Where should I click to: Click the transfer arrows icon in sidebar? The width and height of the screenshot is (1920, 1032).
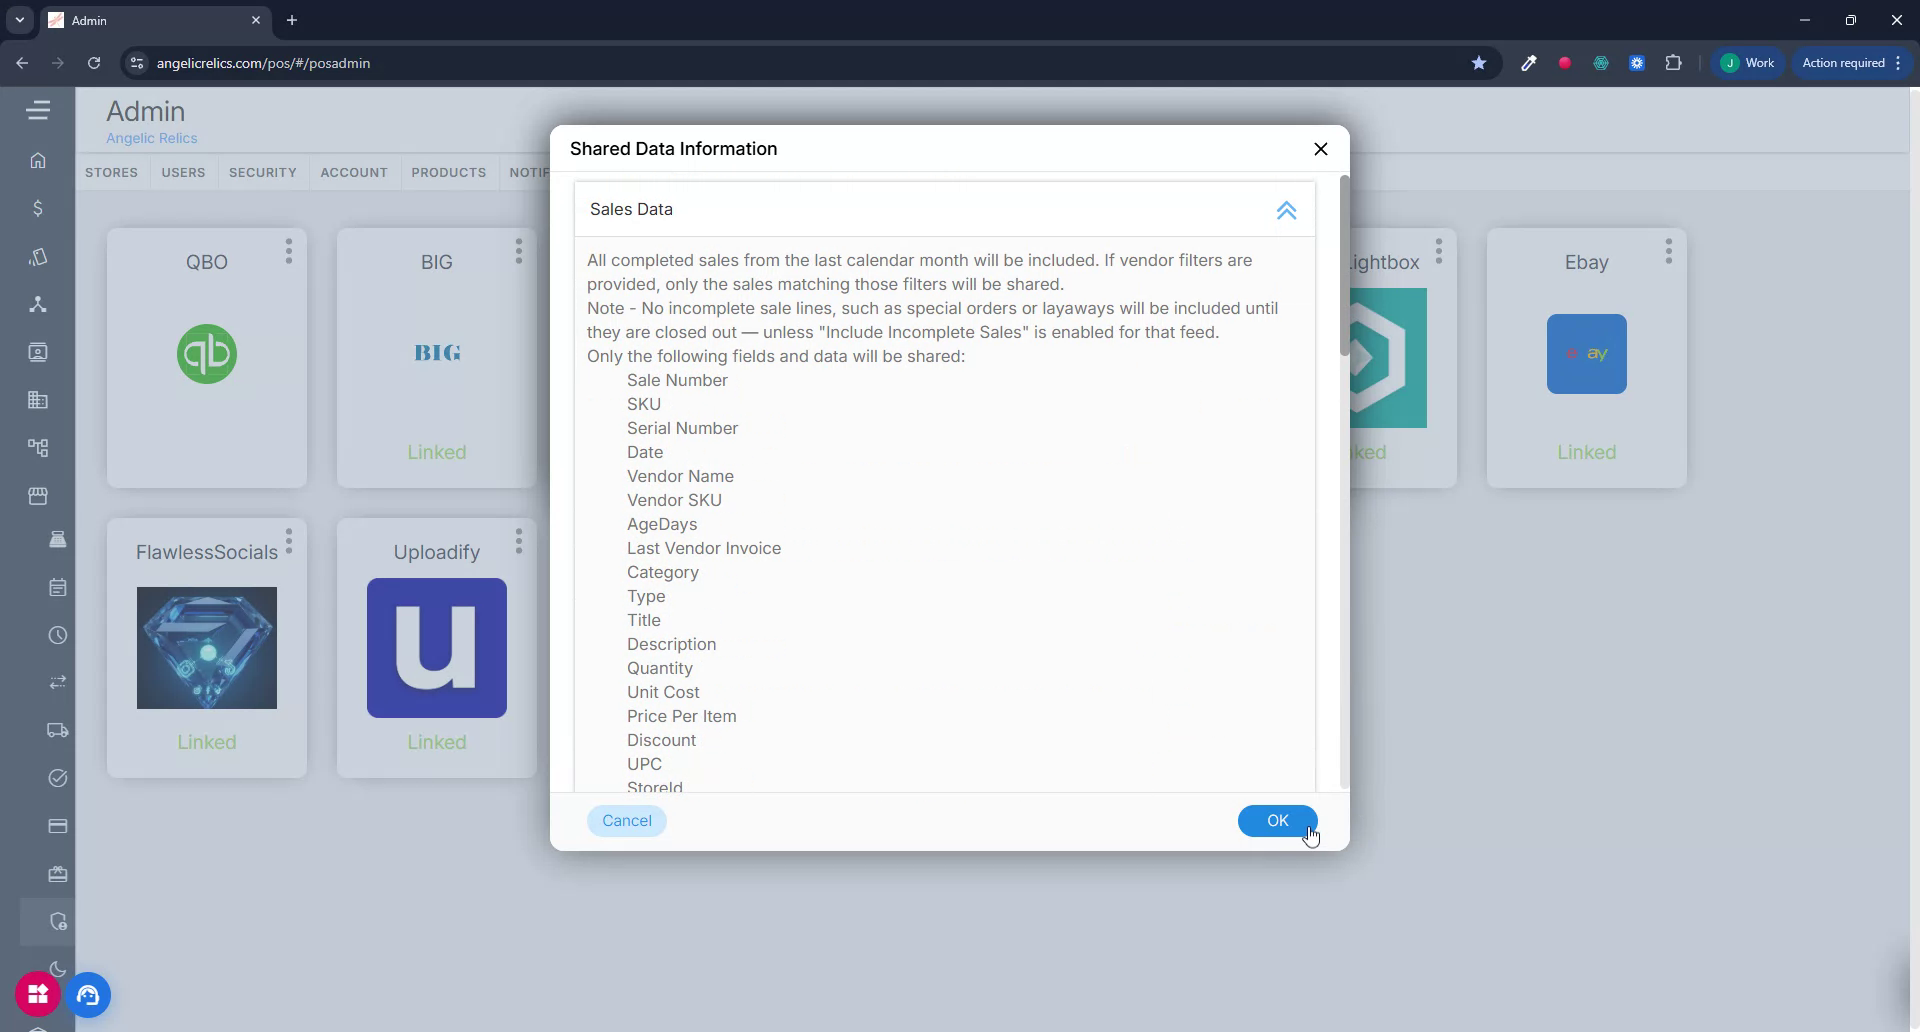tap(58, 682)
